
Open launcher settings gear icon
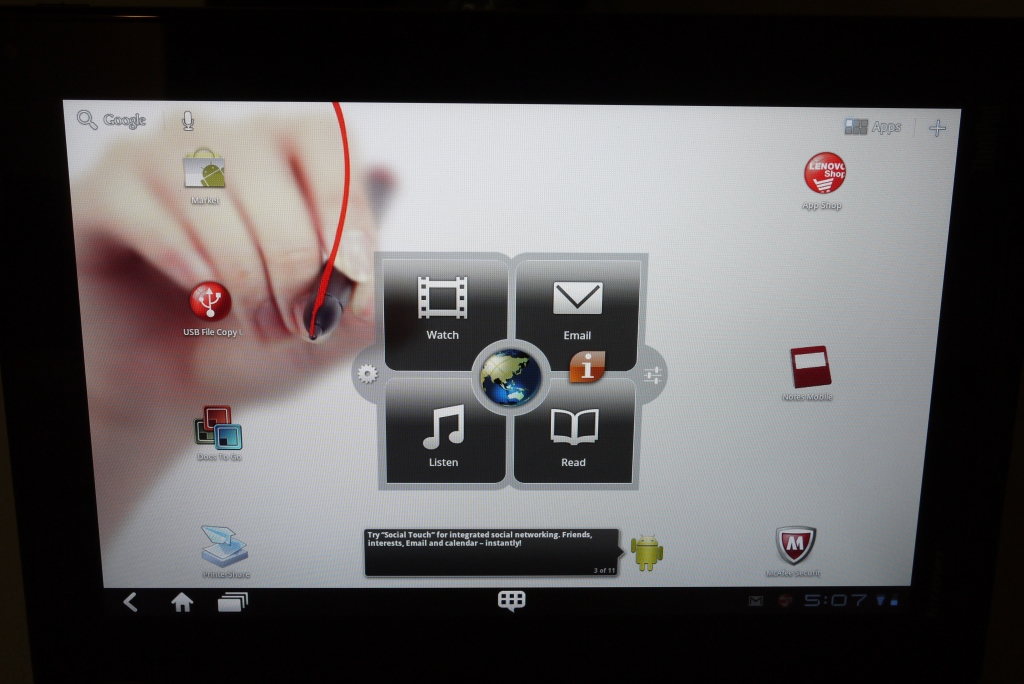(367, 374)
